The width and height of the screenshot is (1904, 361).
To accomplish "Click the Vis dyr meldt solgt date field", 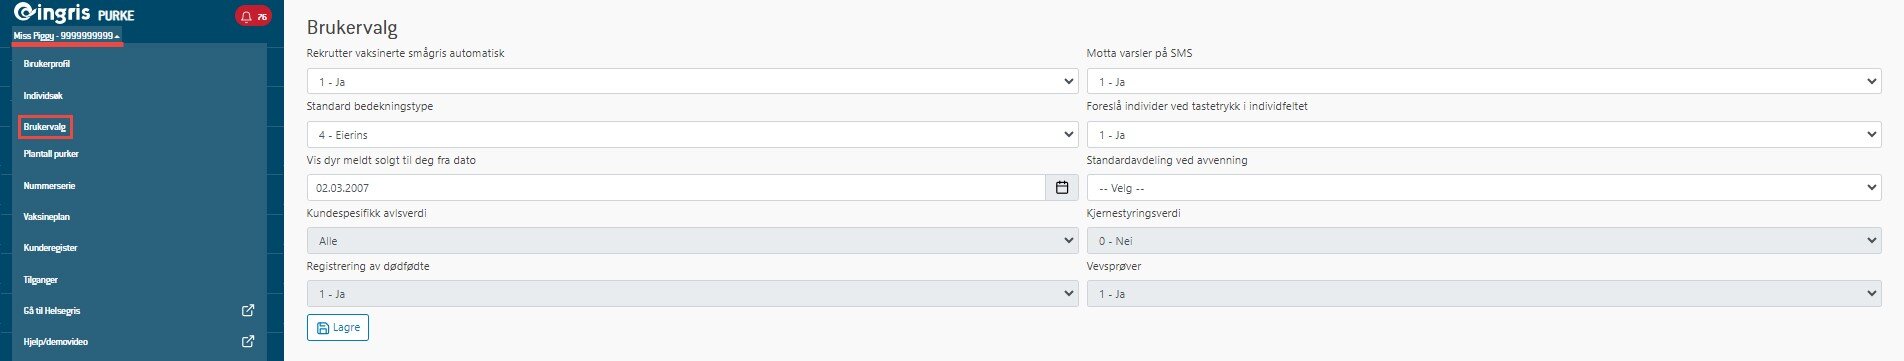I will [676, 188].
